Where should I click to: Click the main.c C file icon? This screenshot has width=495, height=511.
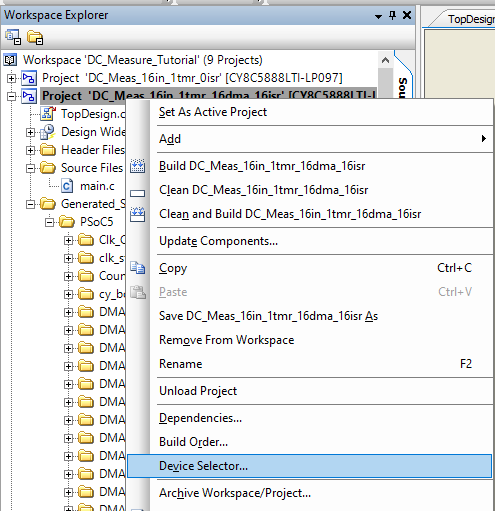(x=67, y=186)
